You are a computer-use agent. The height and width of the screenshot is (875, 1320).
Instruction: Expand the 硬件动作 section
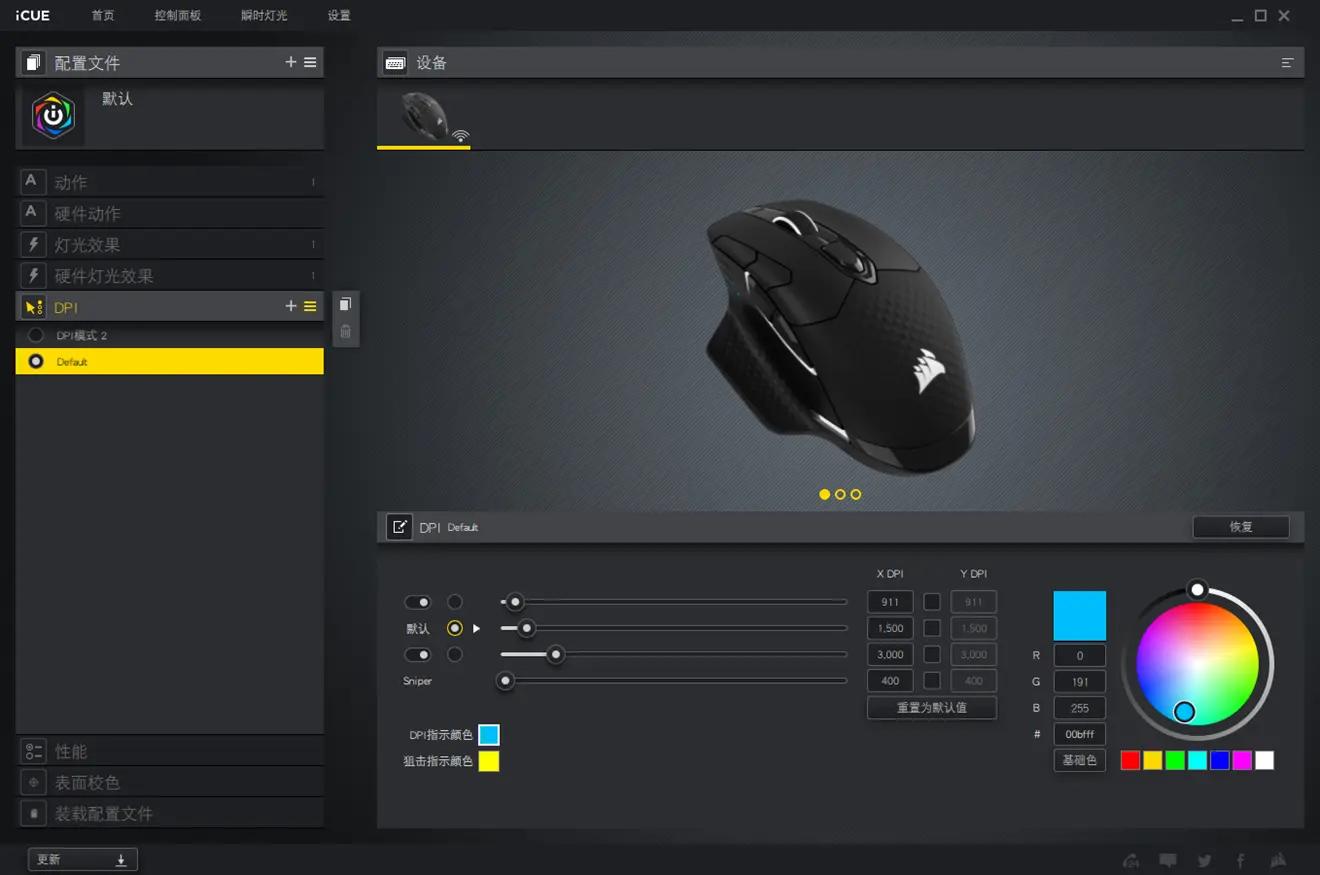(170, 213)
